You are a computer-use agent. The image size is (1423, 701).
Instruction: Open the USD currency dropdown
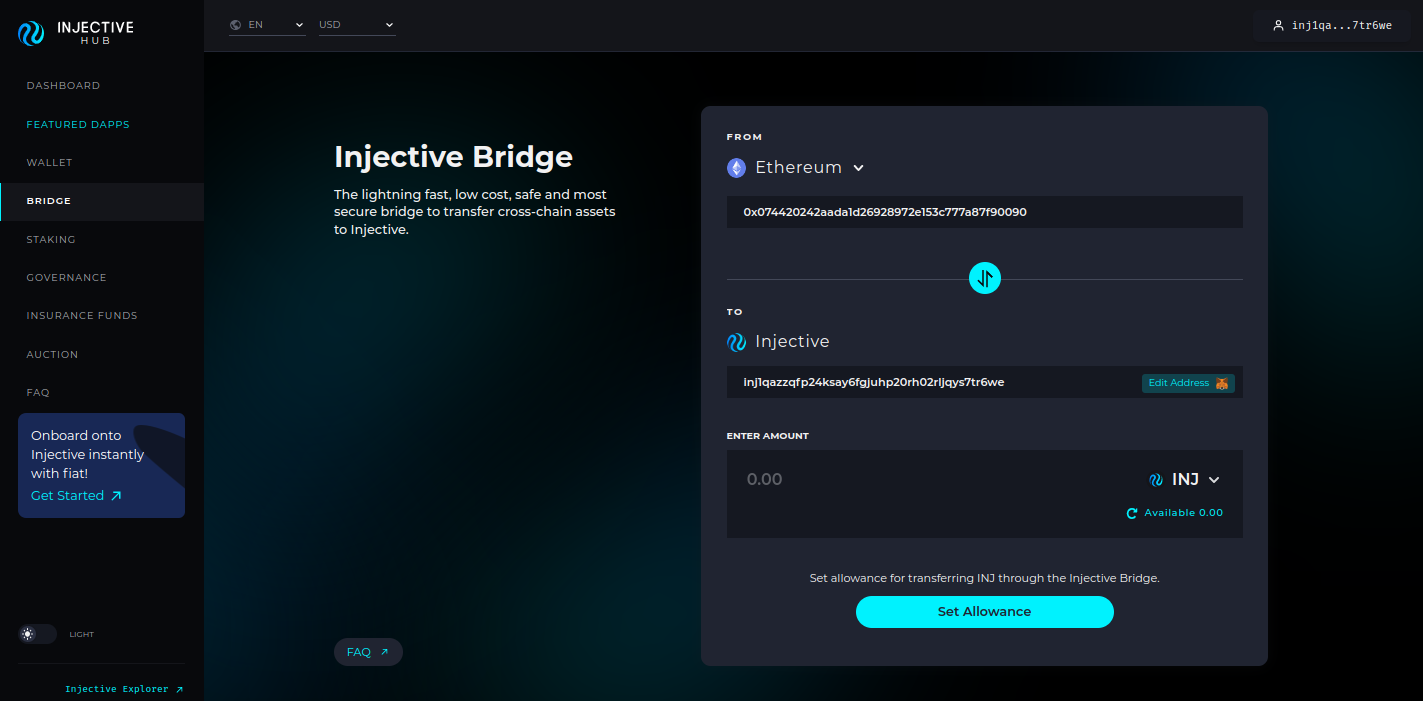click(356, 25)
